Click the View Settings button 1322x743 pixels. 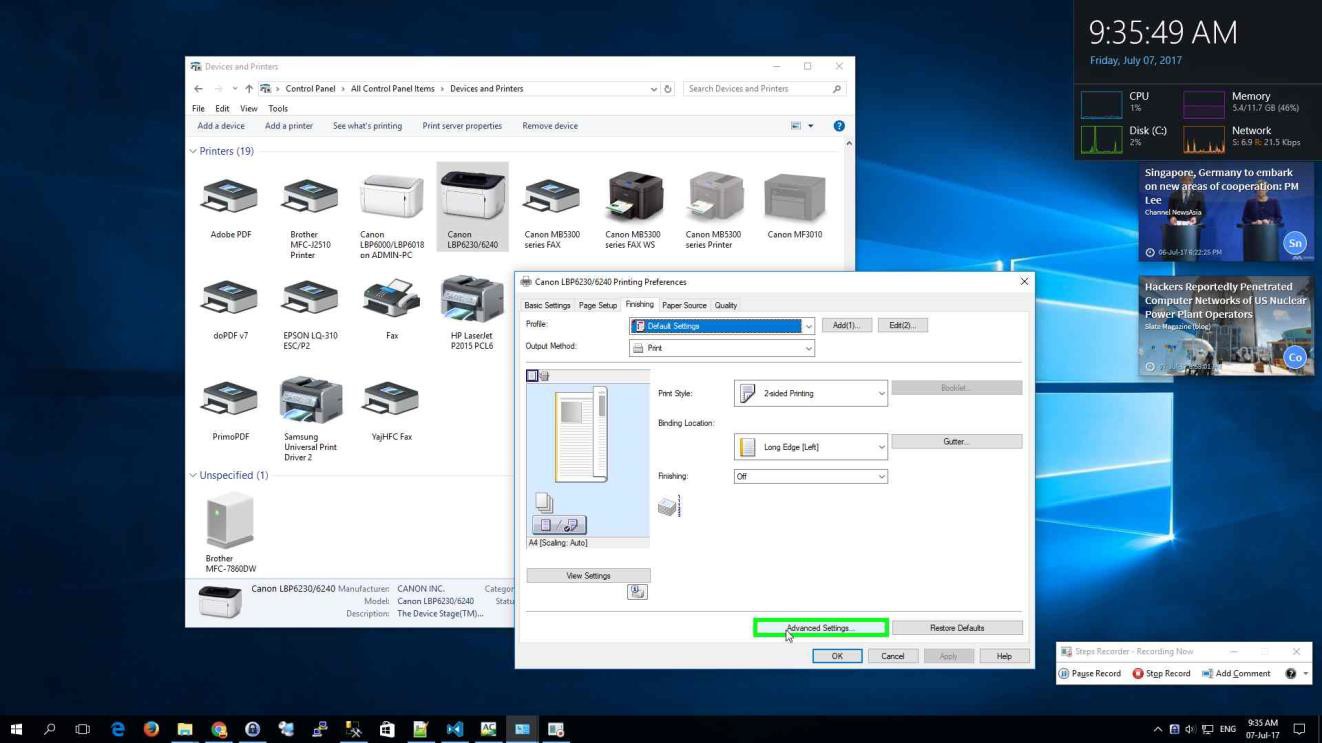click(x=588, y=576)
